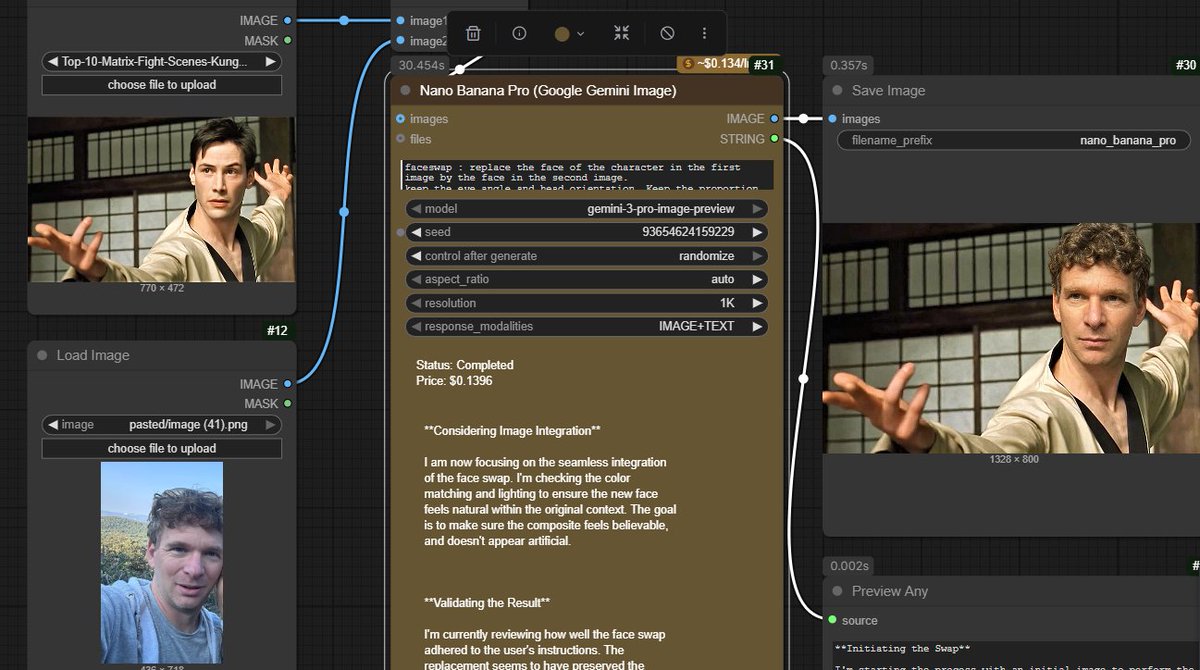Click image2 input socket on batch node
The width and height of the screenshot is (1200, 670).
click(401, 40)
